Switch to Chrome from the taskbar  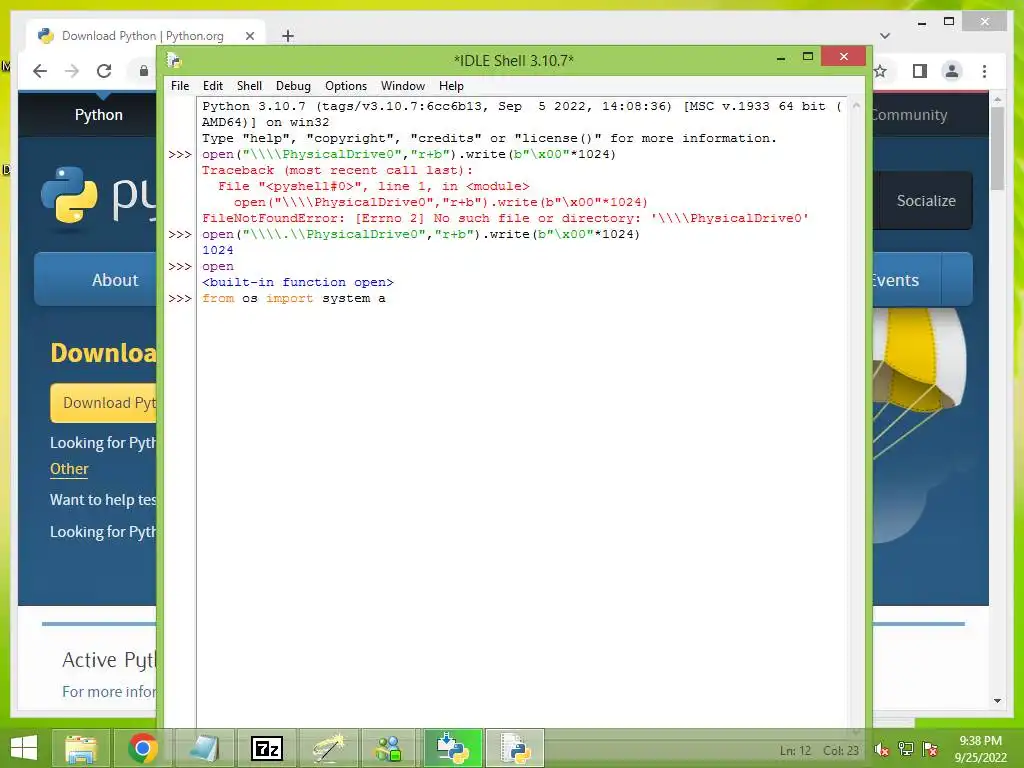pyautogui.click(x=142, y=748)
